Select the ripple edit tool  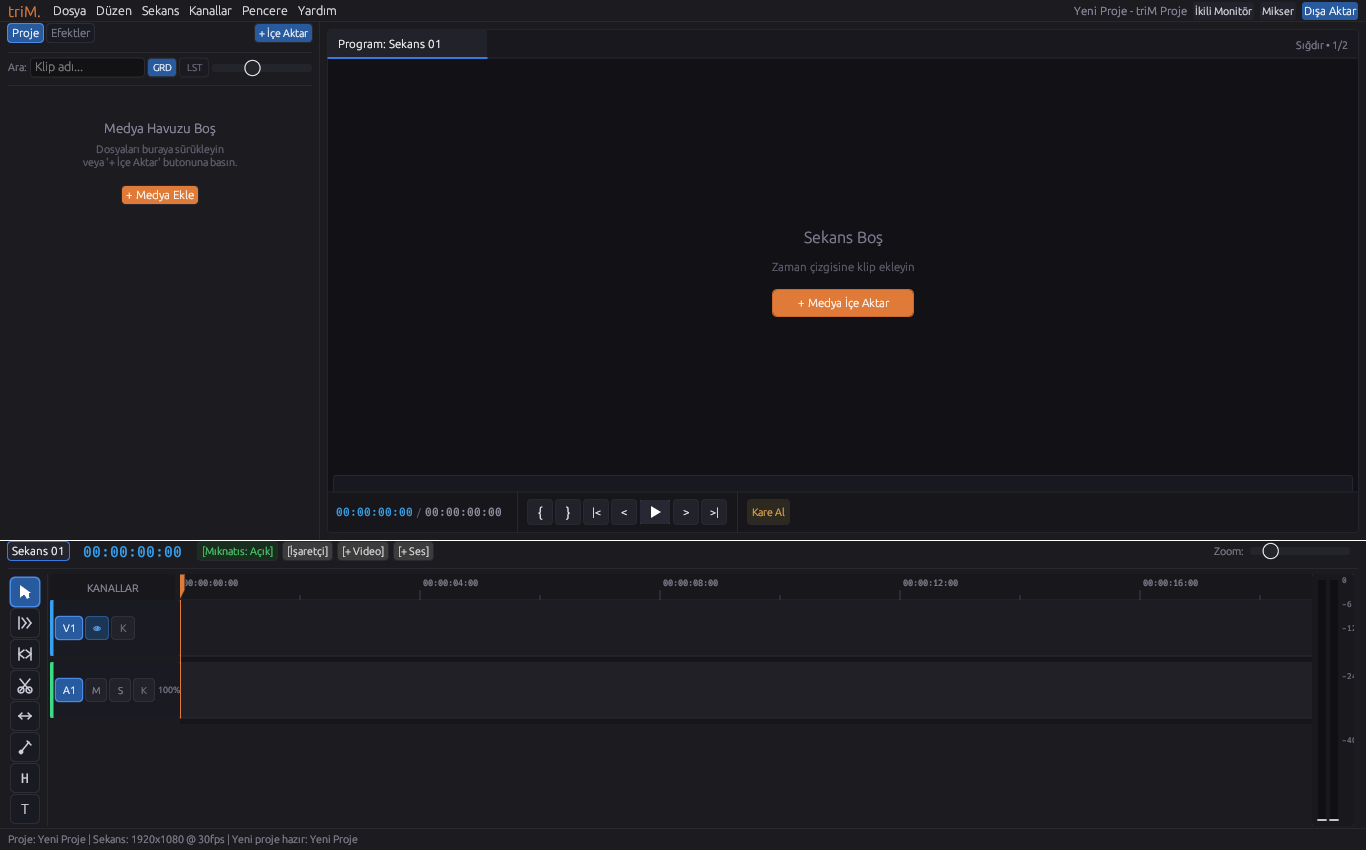25,654
